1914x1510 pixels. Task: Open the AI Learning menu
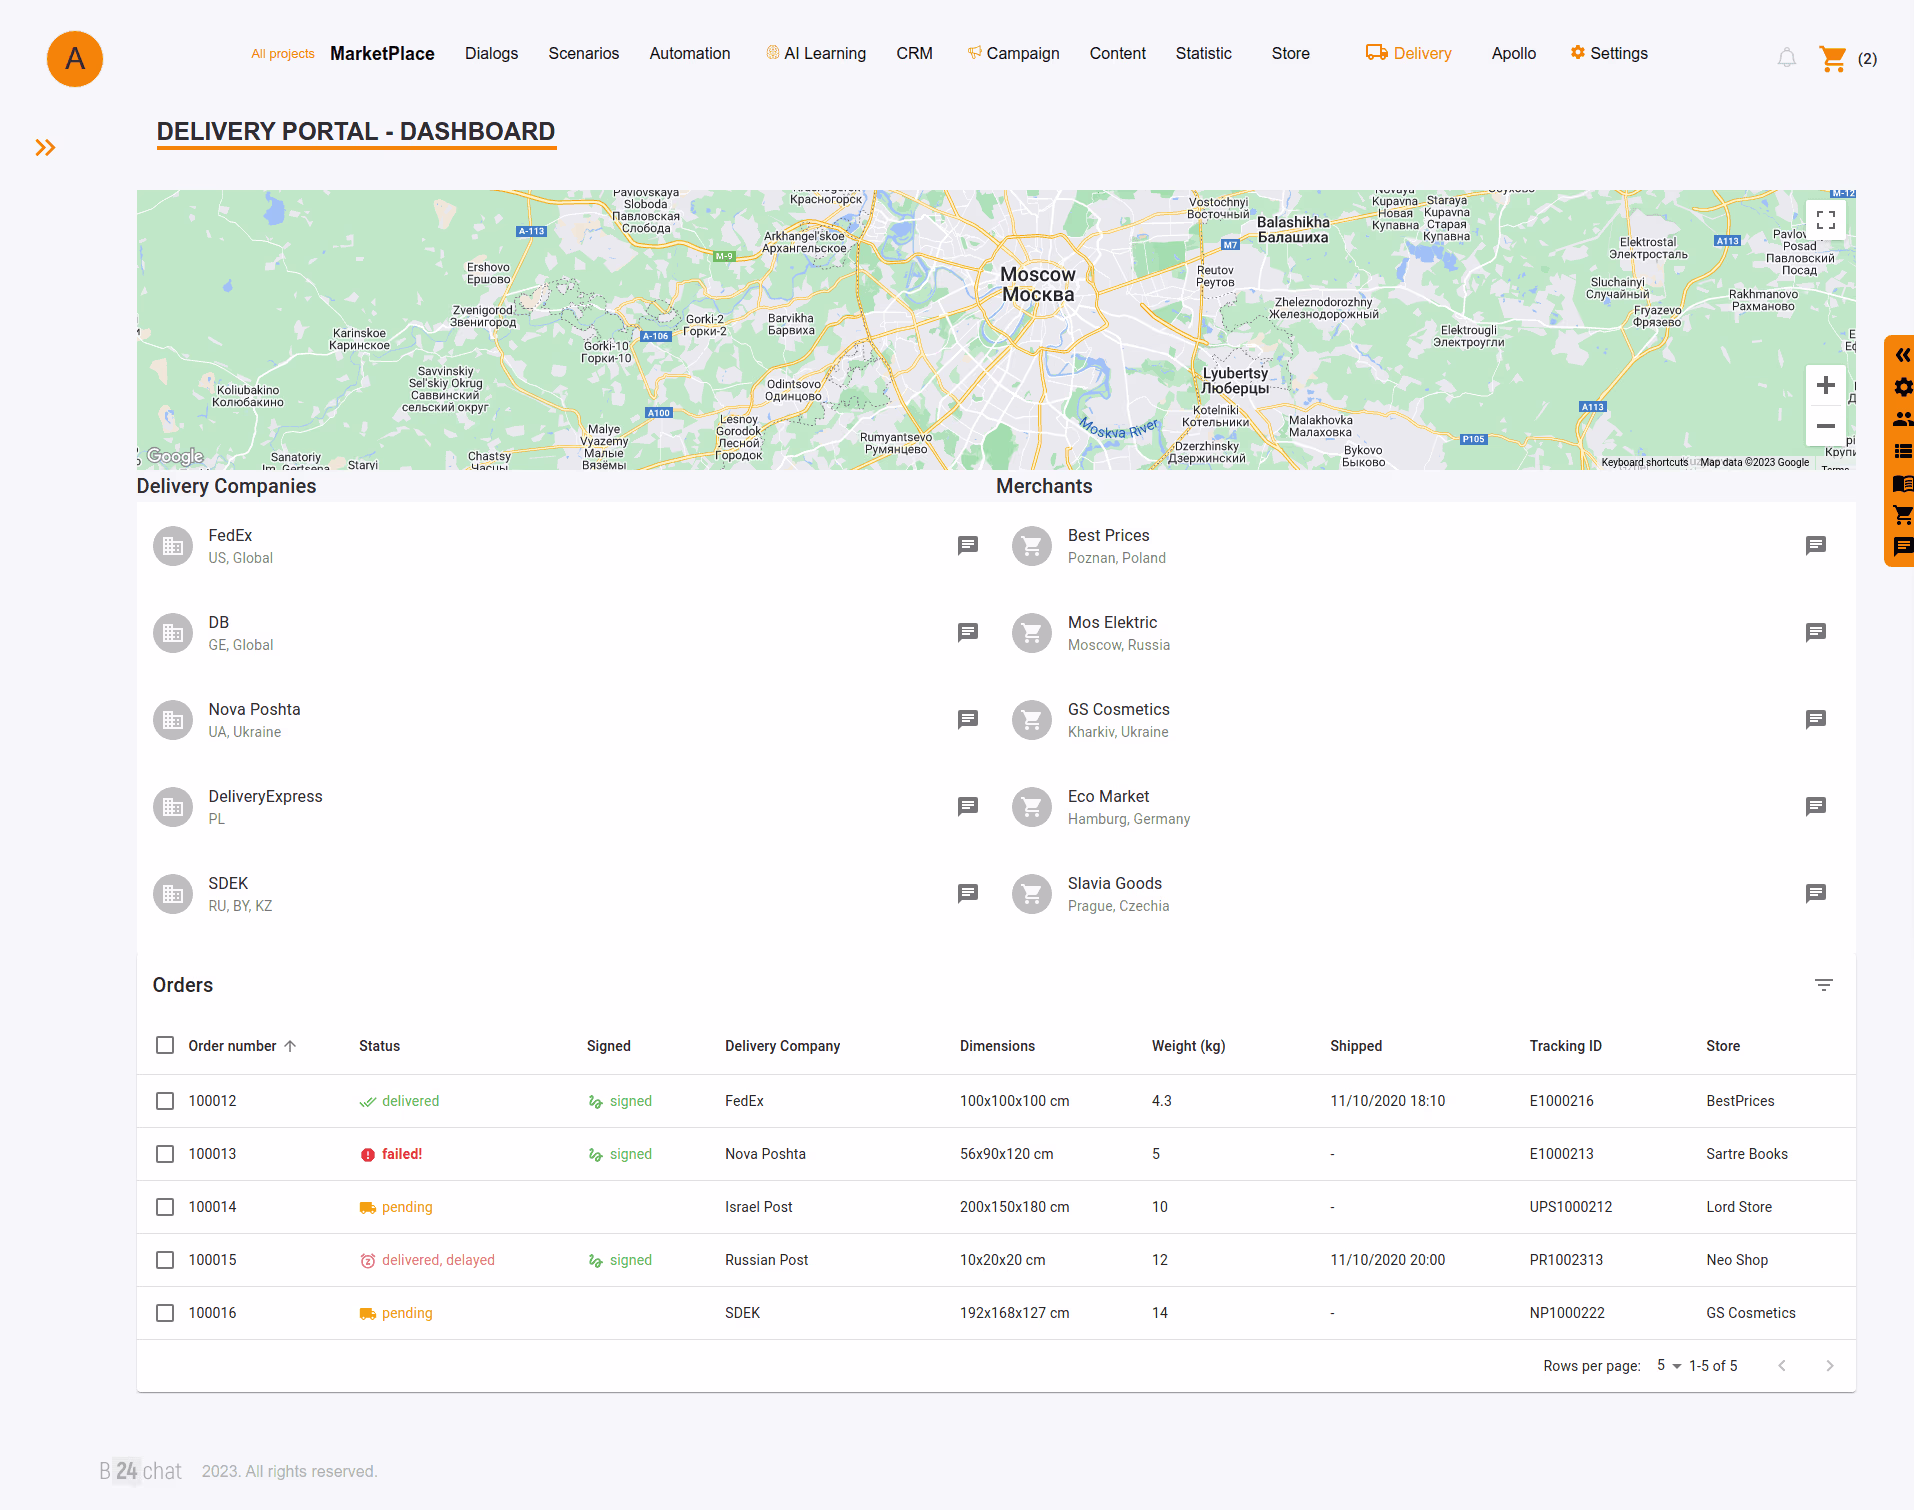coord(816,54)
